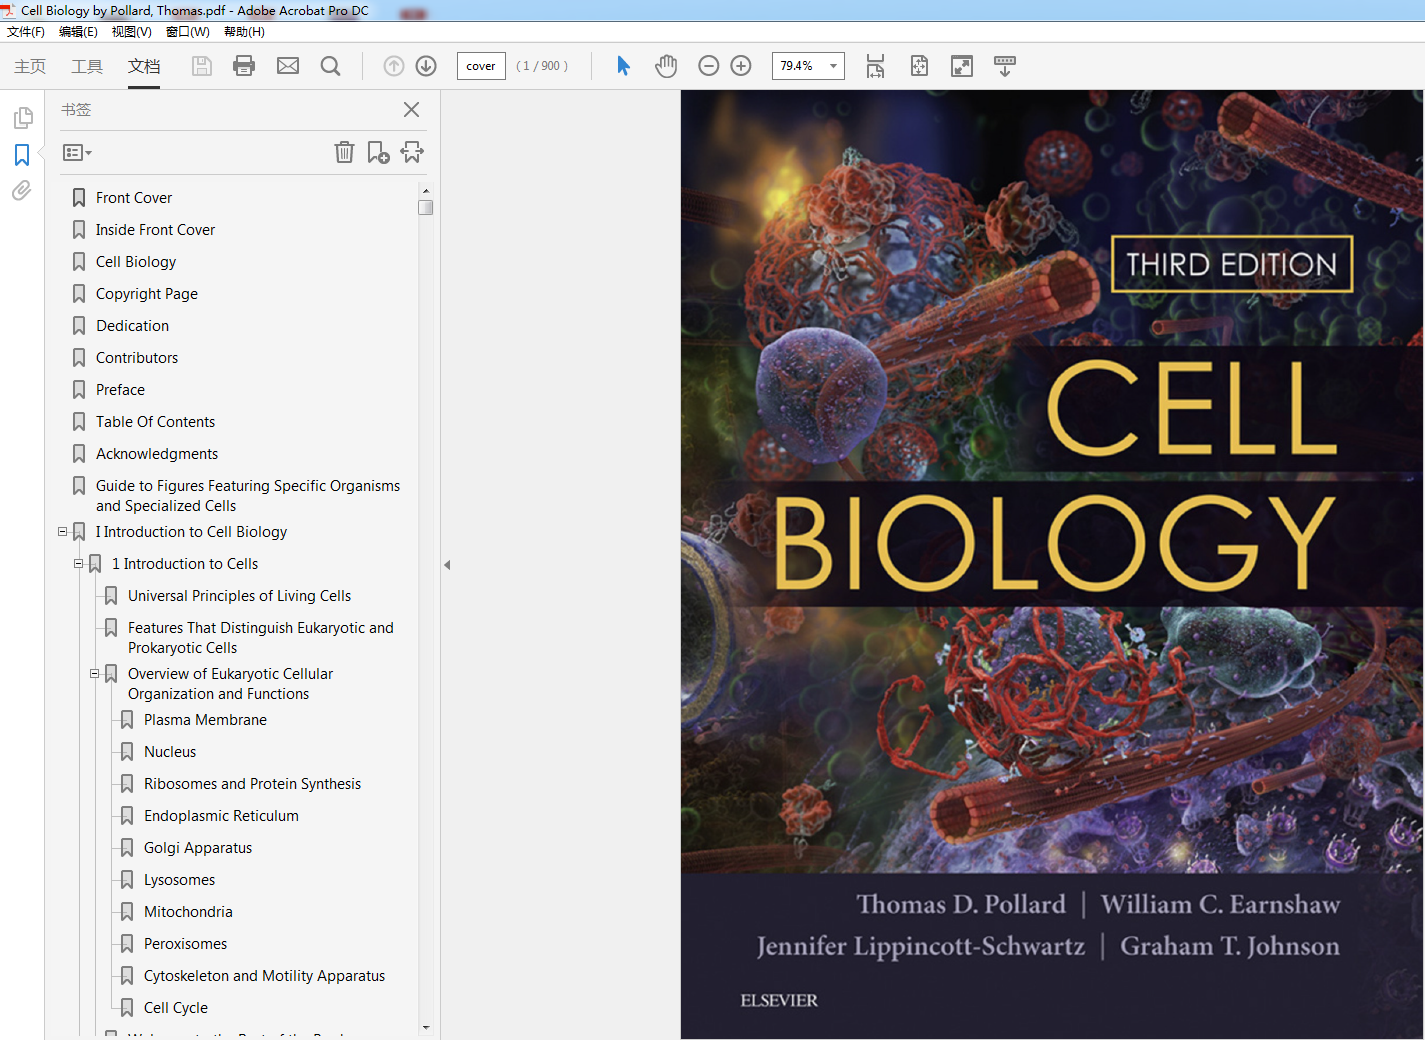Open Page Thumbnails sidebar panel
The height and width of the screenshot is (1040, 1425).
(22, 119)
